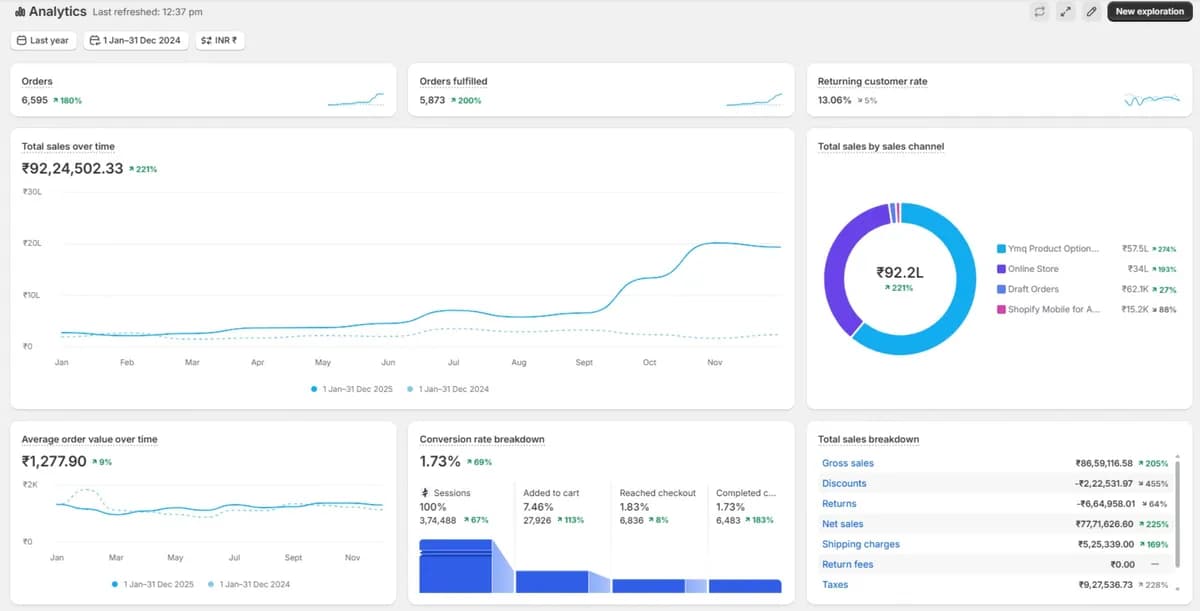Screen dimensions: 1200x611
Task: Select the Reached checkout funnel stage
Action: (658, 493)
